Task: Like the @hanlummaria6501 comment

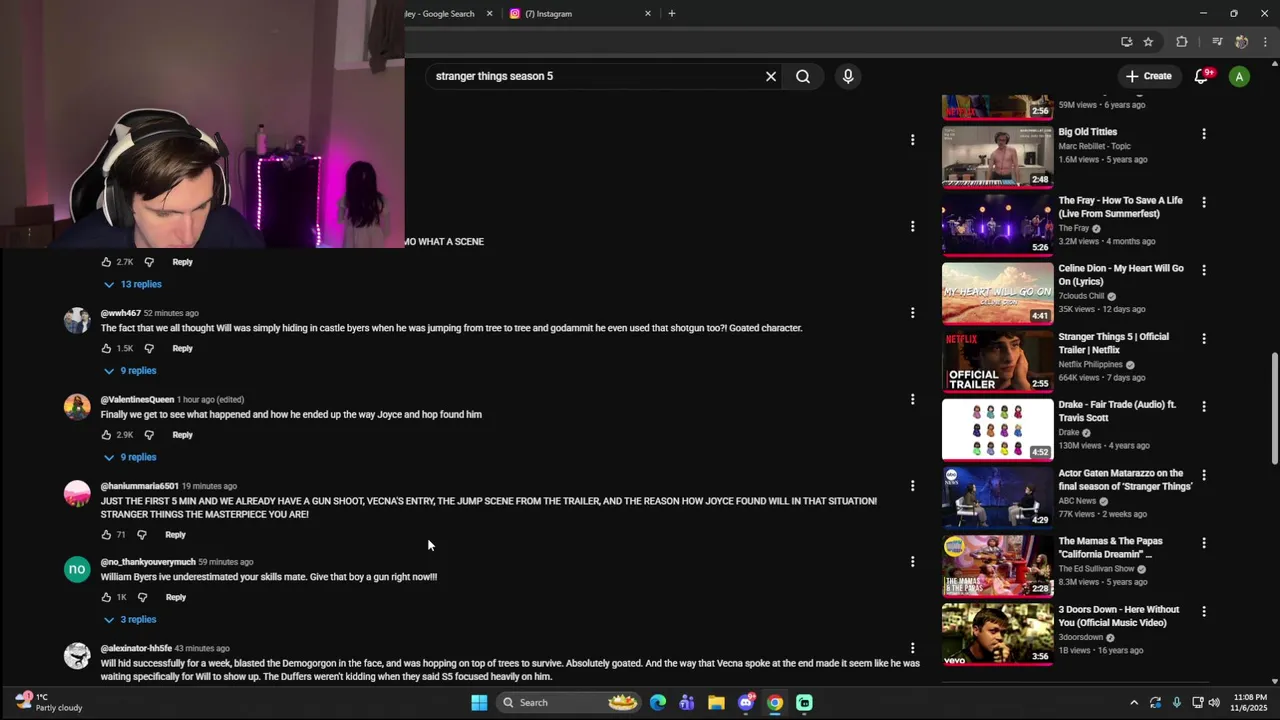Action: [x=106, y=535]
